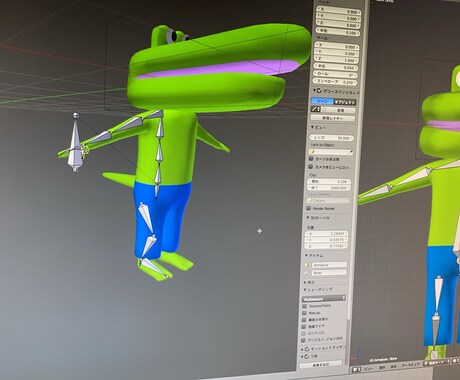Click the Clip 終了 field showing 1000.000
This screenshot has height=380, width=460.
(329, 188)
